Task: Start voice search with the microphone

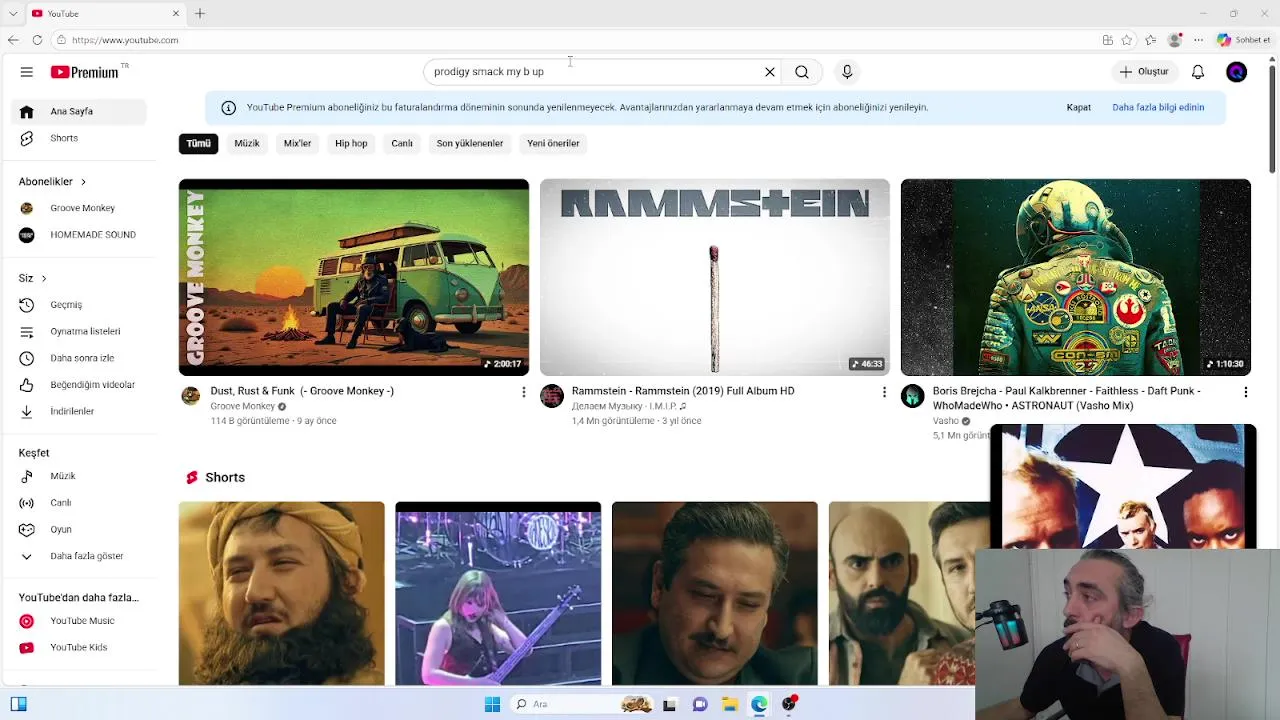Action: [847, 72]
